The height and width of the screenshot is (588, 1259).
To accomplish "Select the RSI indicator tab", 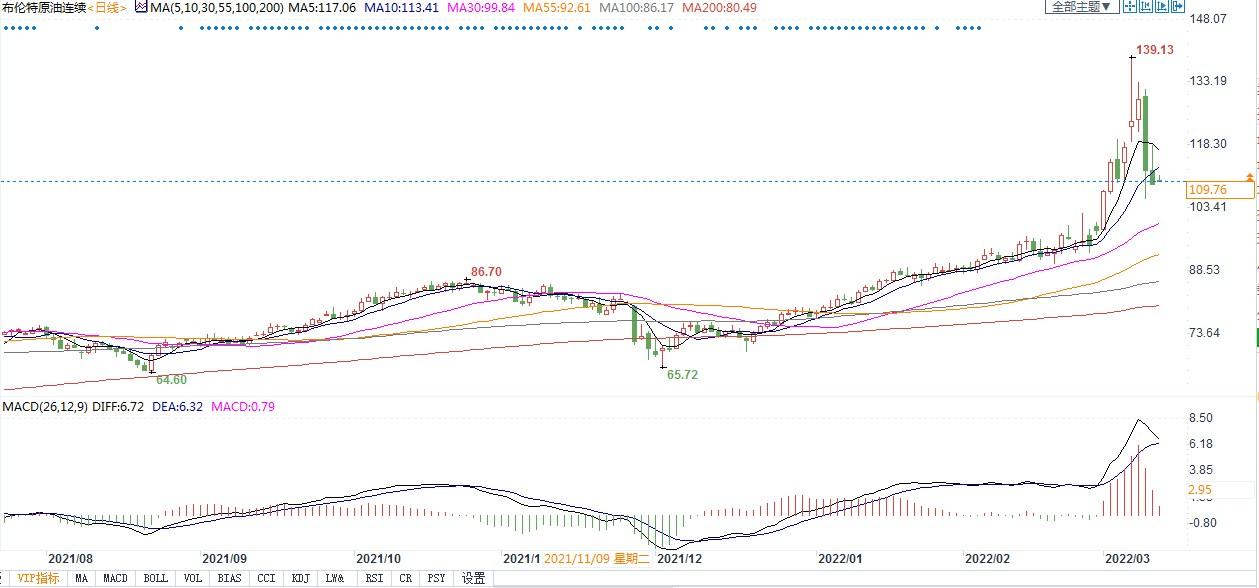I will pyautogui.click(x=374, y=578).
